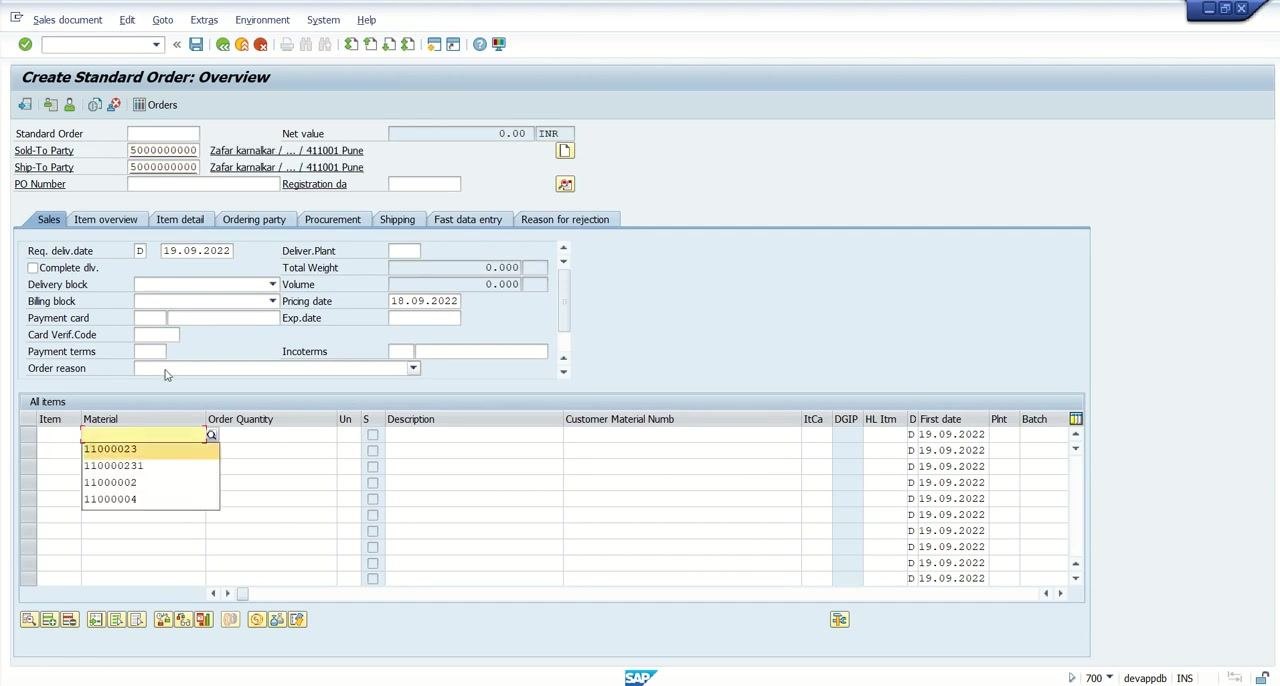Click the Display document flow icon

[x=25, y=105]
